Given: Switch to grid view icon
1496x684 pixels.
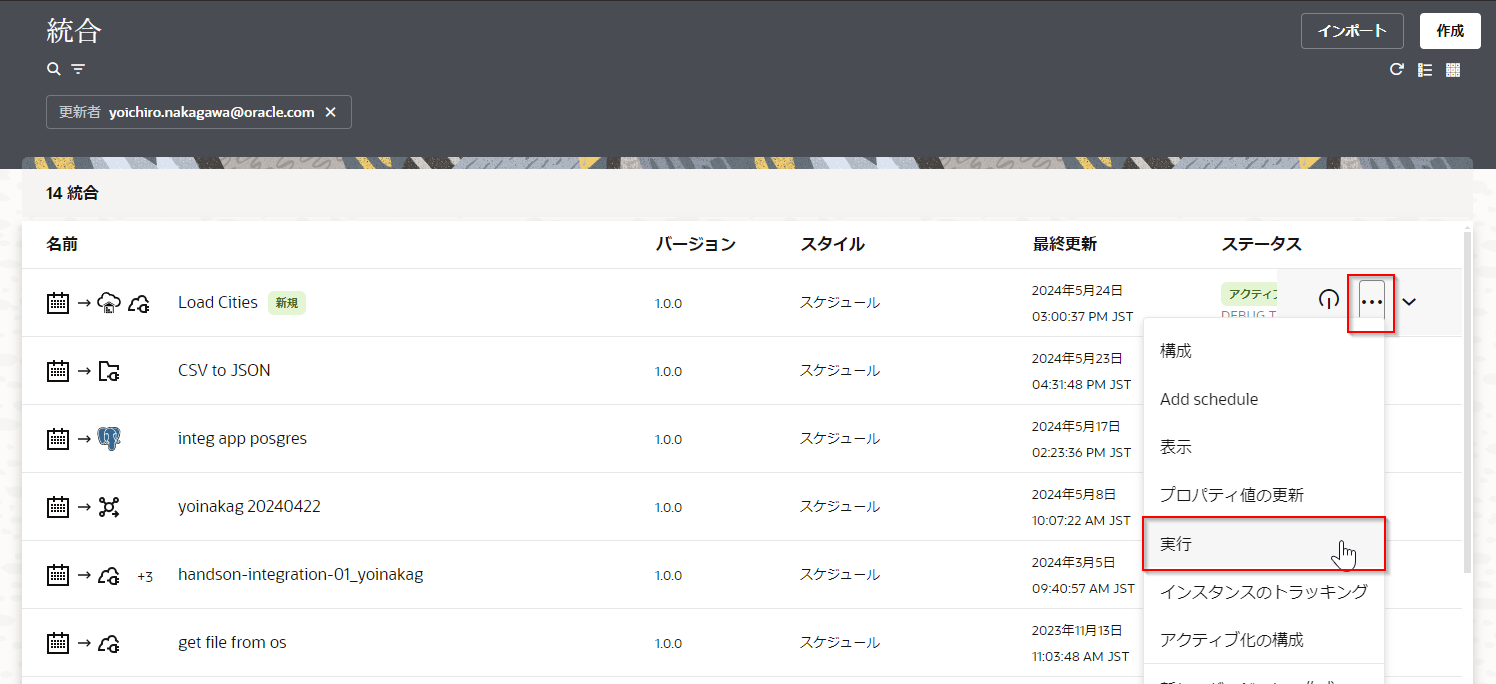Looking at the screenshot, I should pyautogui.click(x=1453, y=70).
